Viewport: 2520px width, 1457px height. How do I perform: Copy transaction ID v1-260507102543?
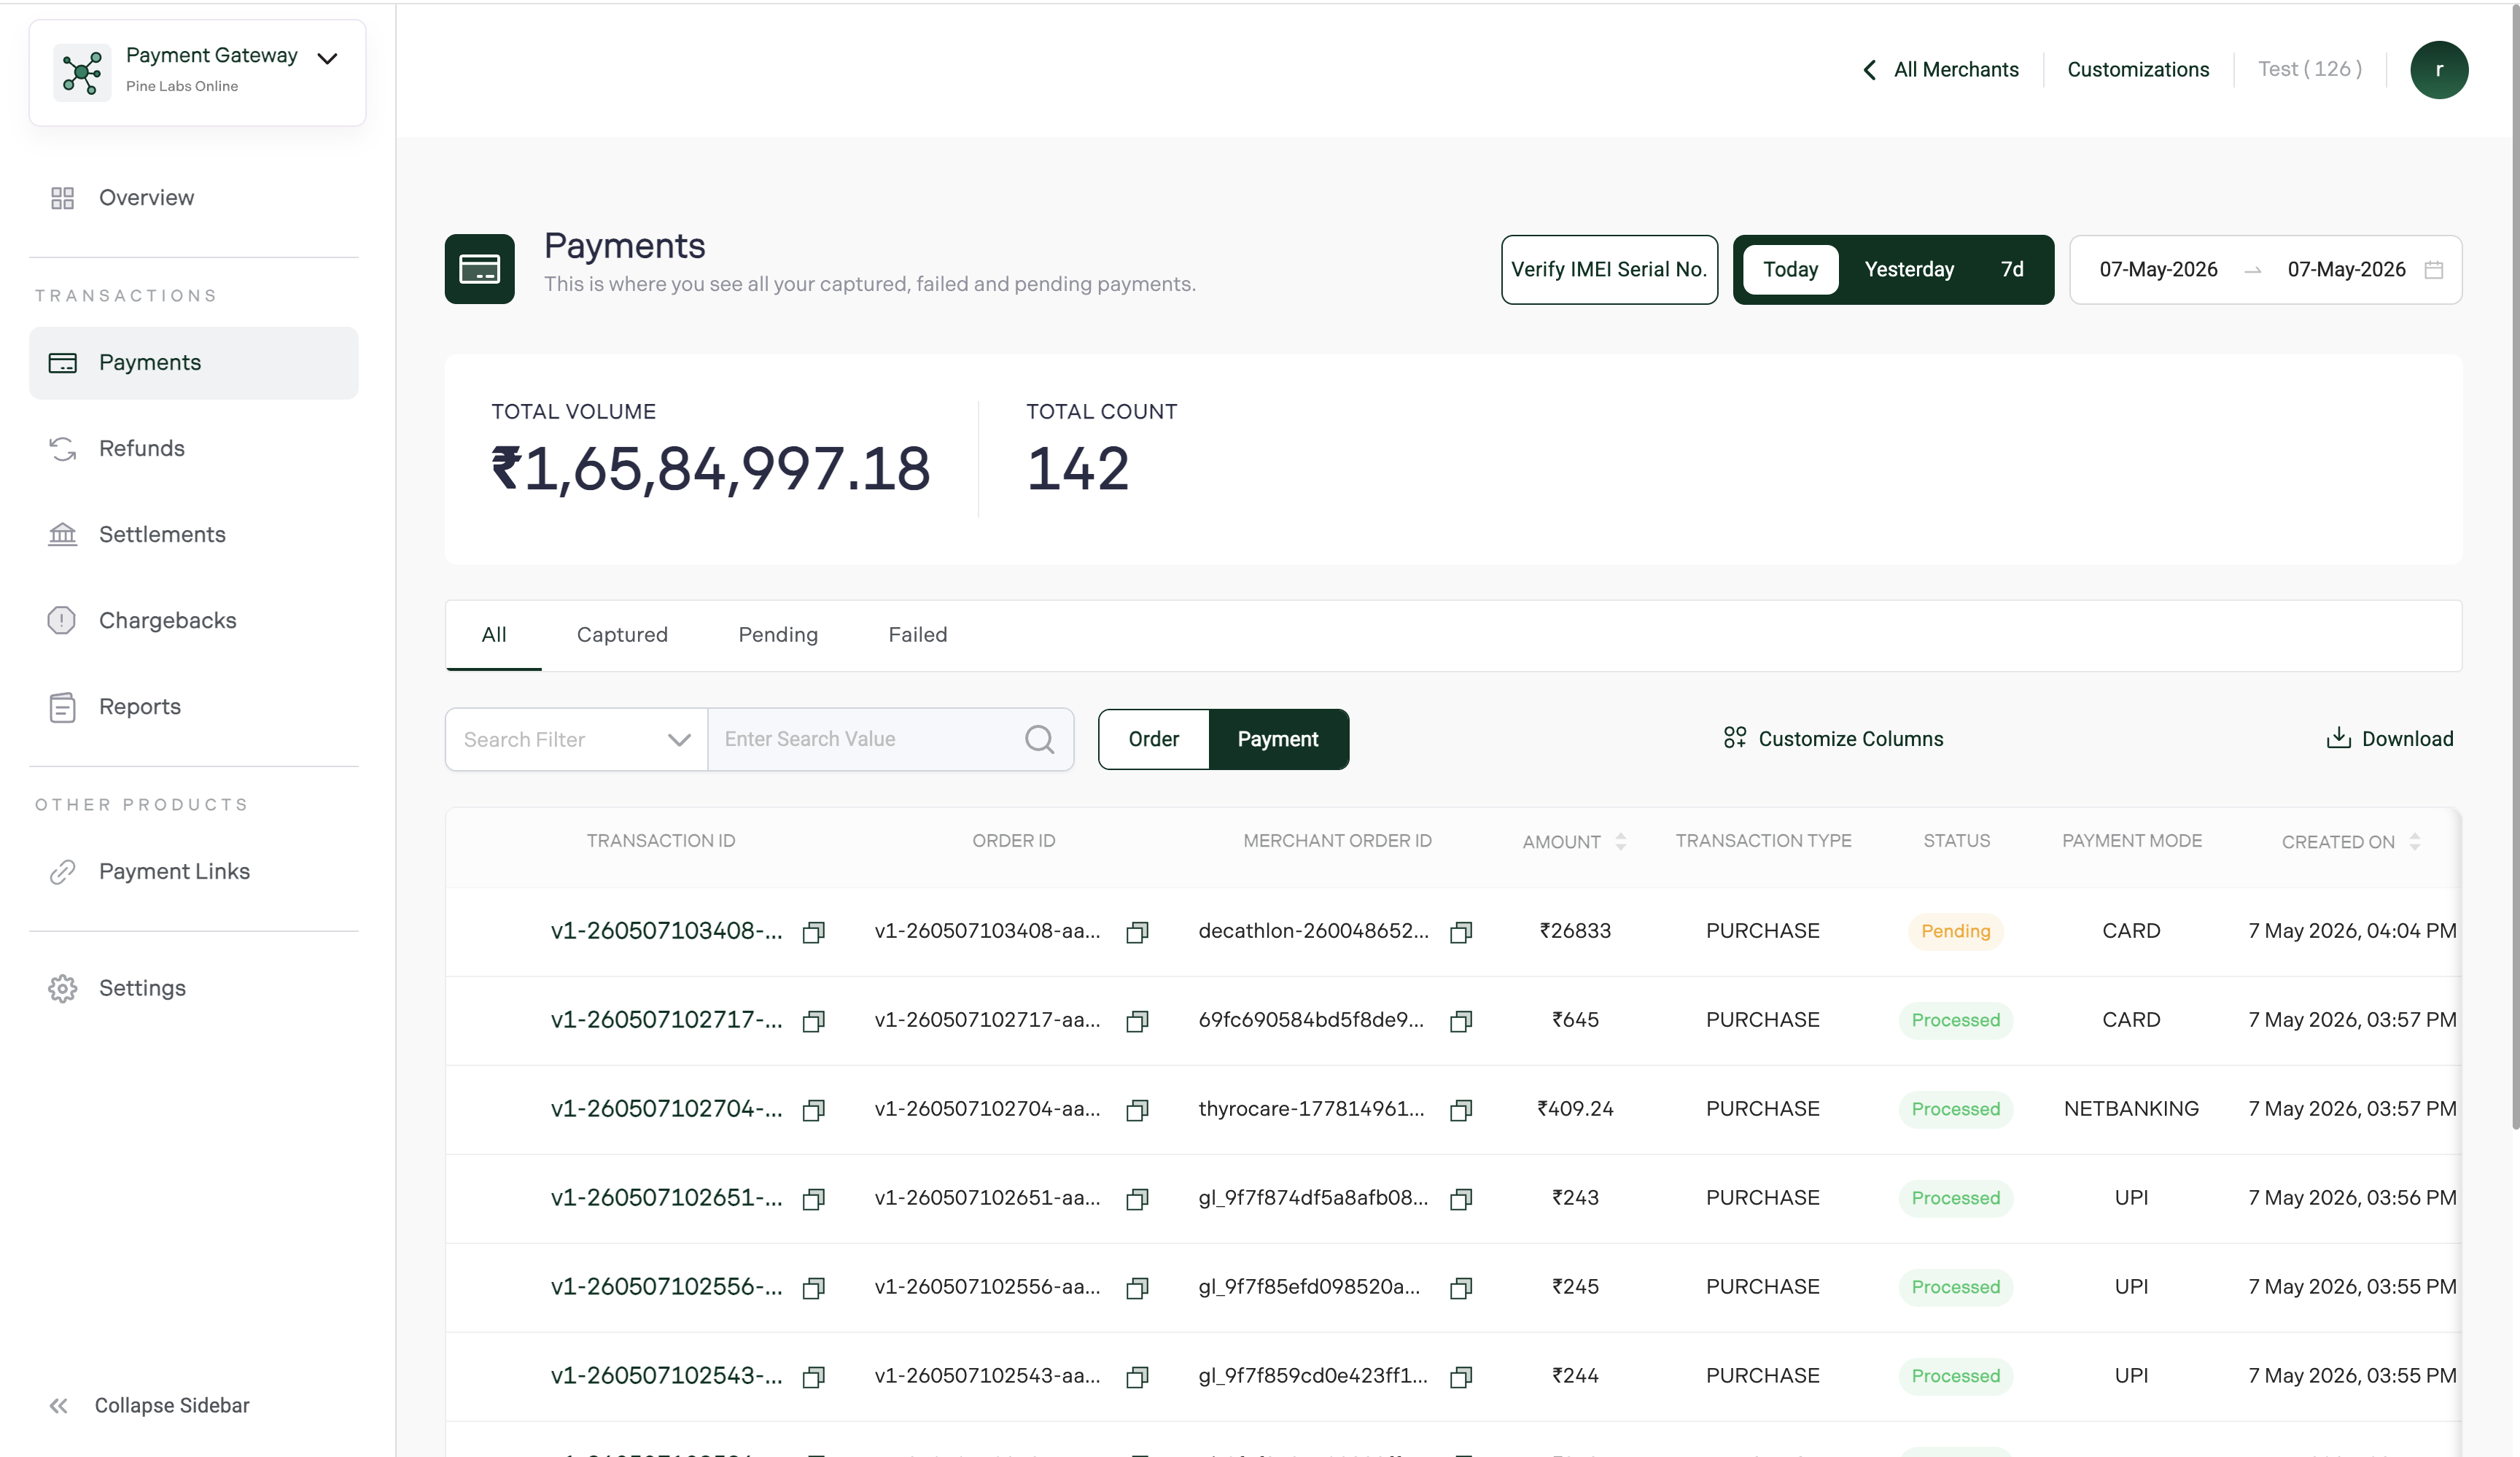(x=814, y=1377)
